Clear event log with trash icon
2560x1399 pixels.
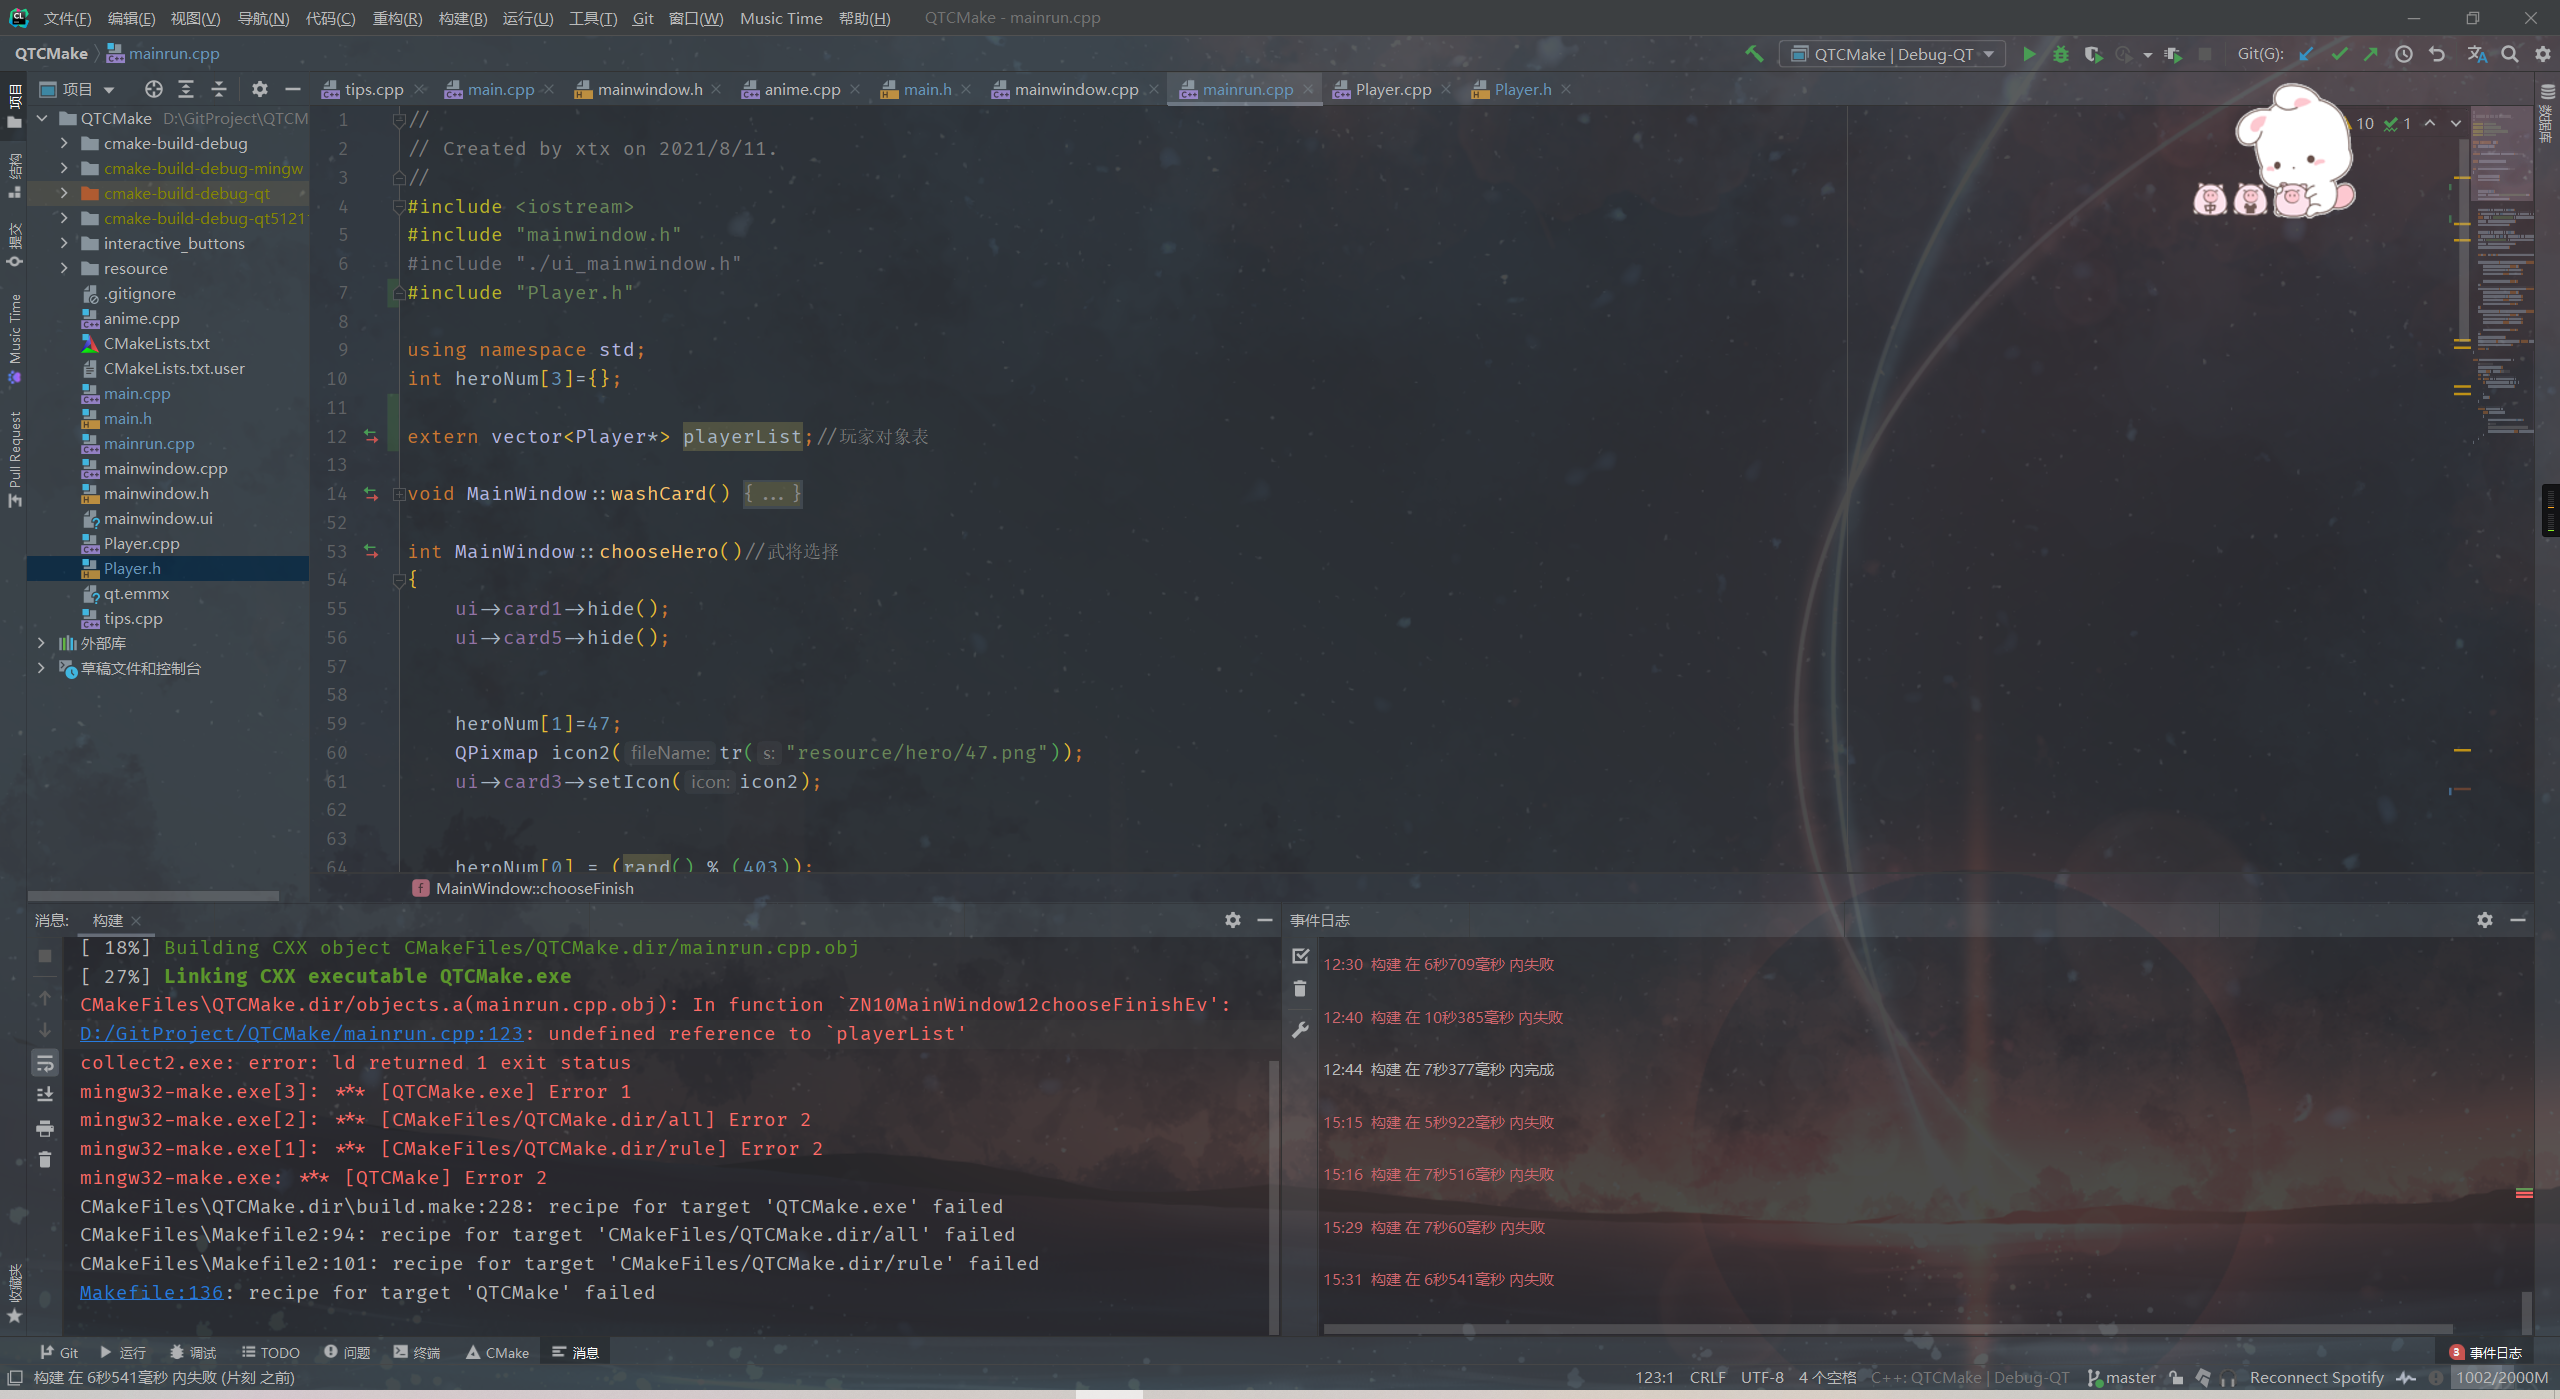[1300, 989]
